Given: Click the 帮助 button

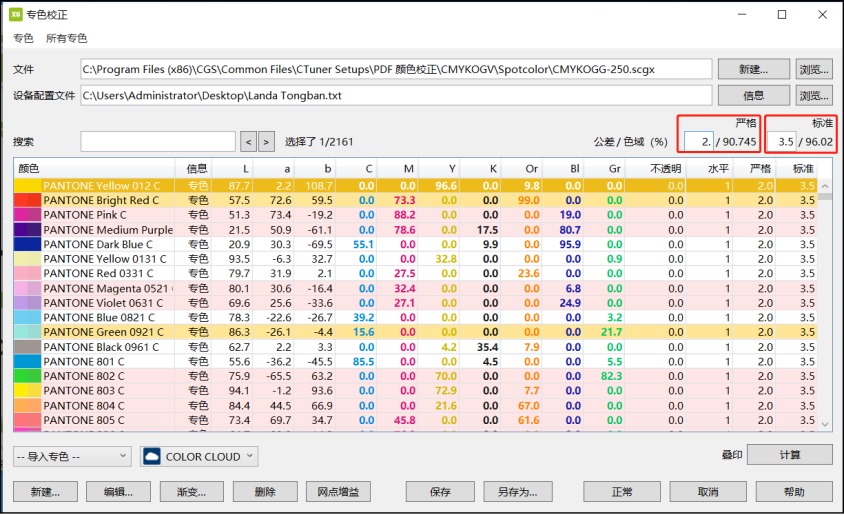Looking at the screenshot, I should tap(794, 492).
